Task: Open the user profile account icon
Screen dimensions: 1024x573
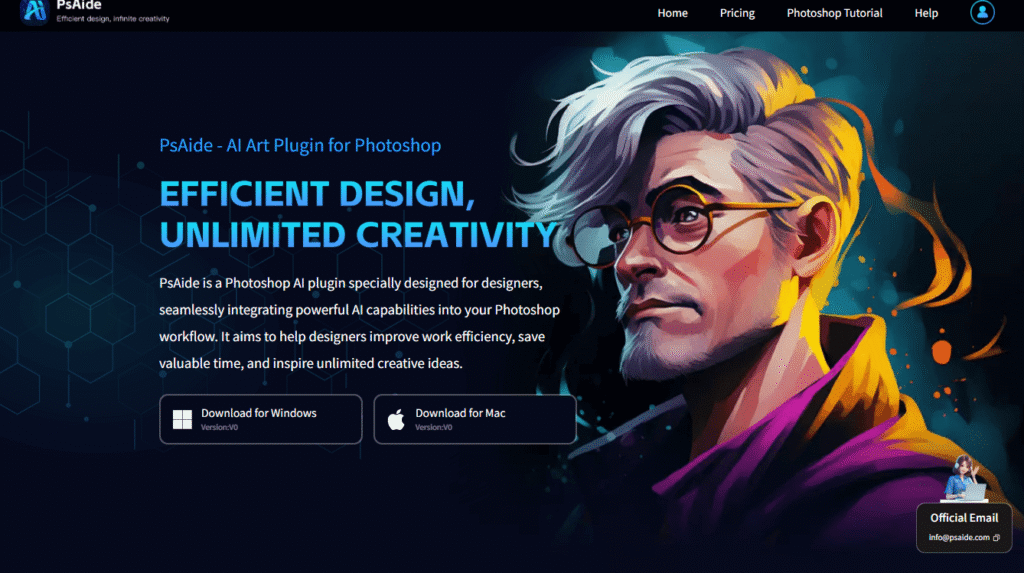Action: (x=982, y=12)
